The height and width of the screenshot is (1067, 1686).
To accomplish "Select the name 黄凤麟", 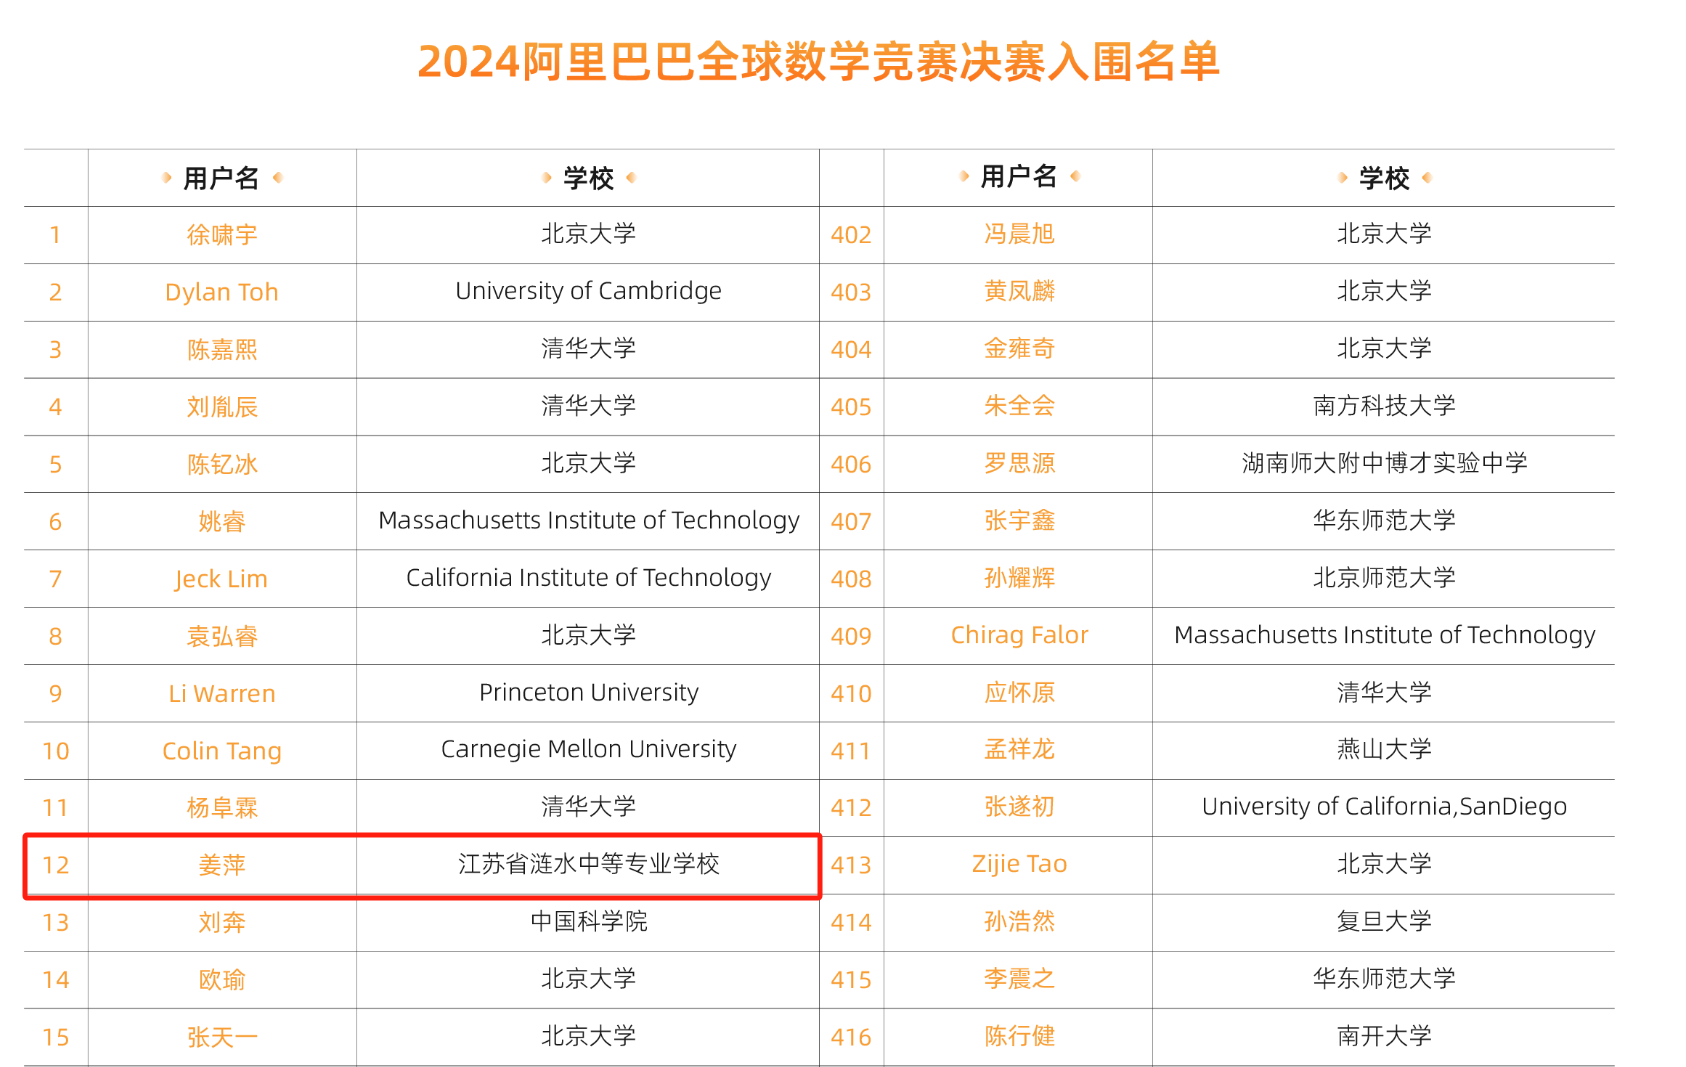I will tap(1019, 291).
